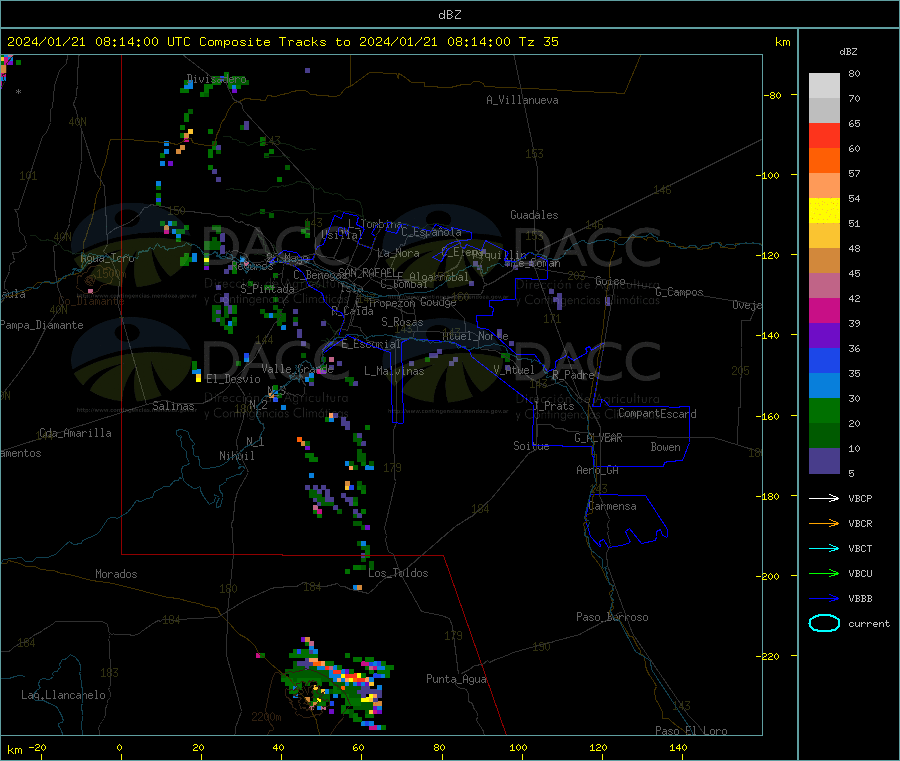Click the dBZ title at top
This screenshot has width=900, height=761.
click(449, 15)
